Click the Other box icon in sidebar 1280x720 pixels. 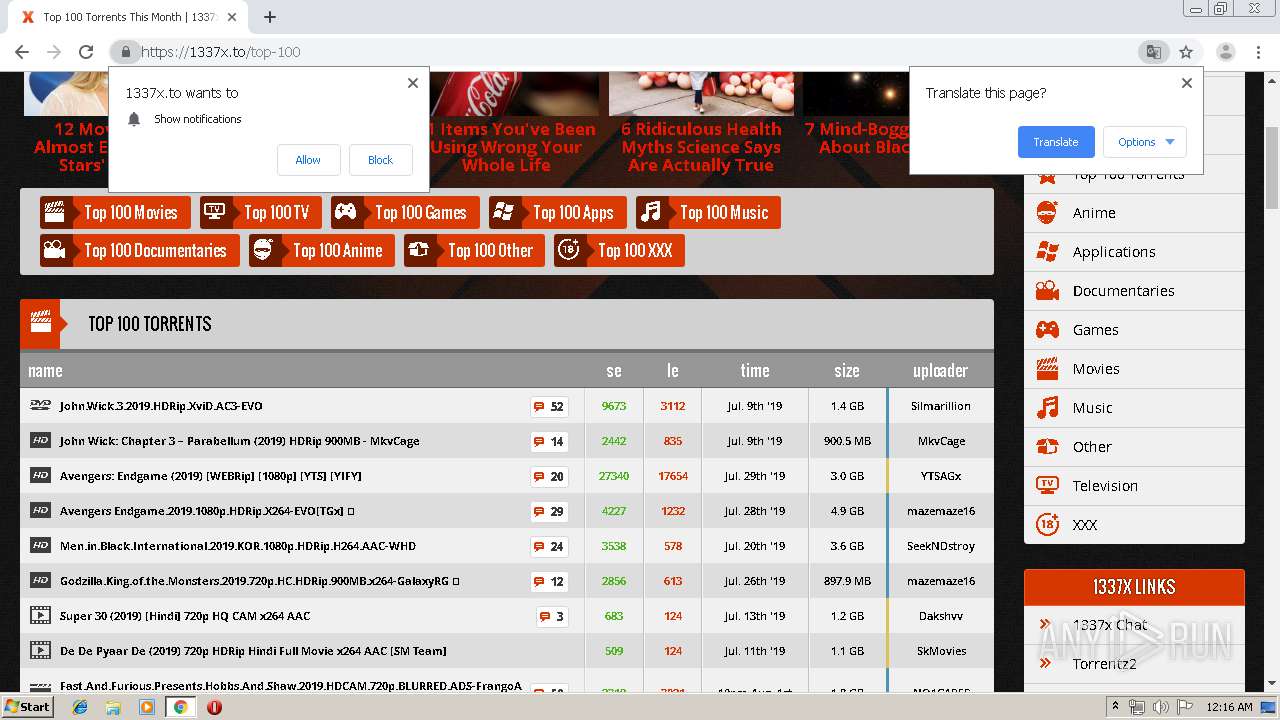coord(1047,446)
